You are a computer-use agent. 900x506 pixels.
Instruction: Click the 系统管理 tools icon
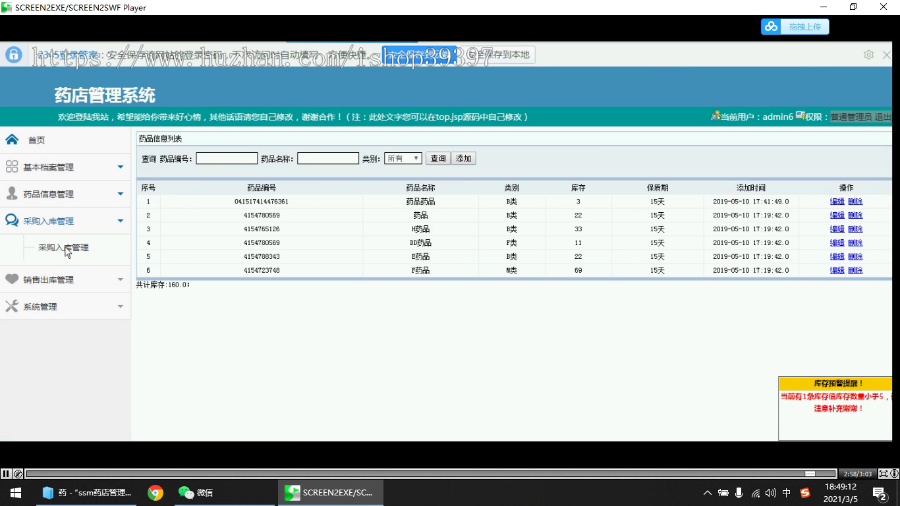coord(11,306)
